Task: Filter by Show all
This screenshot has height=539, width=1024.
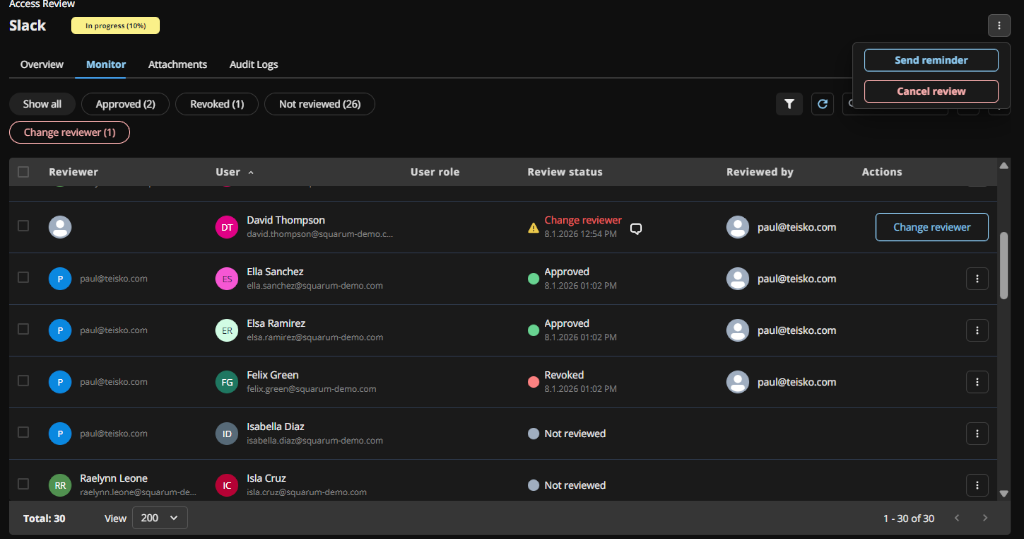Action: pos(42,104)
